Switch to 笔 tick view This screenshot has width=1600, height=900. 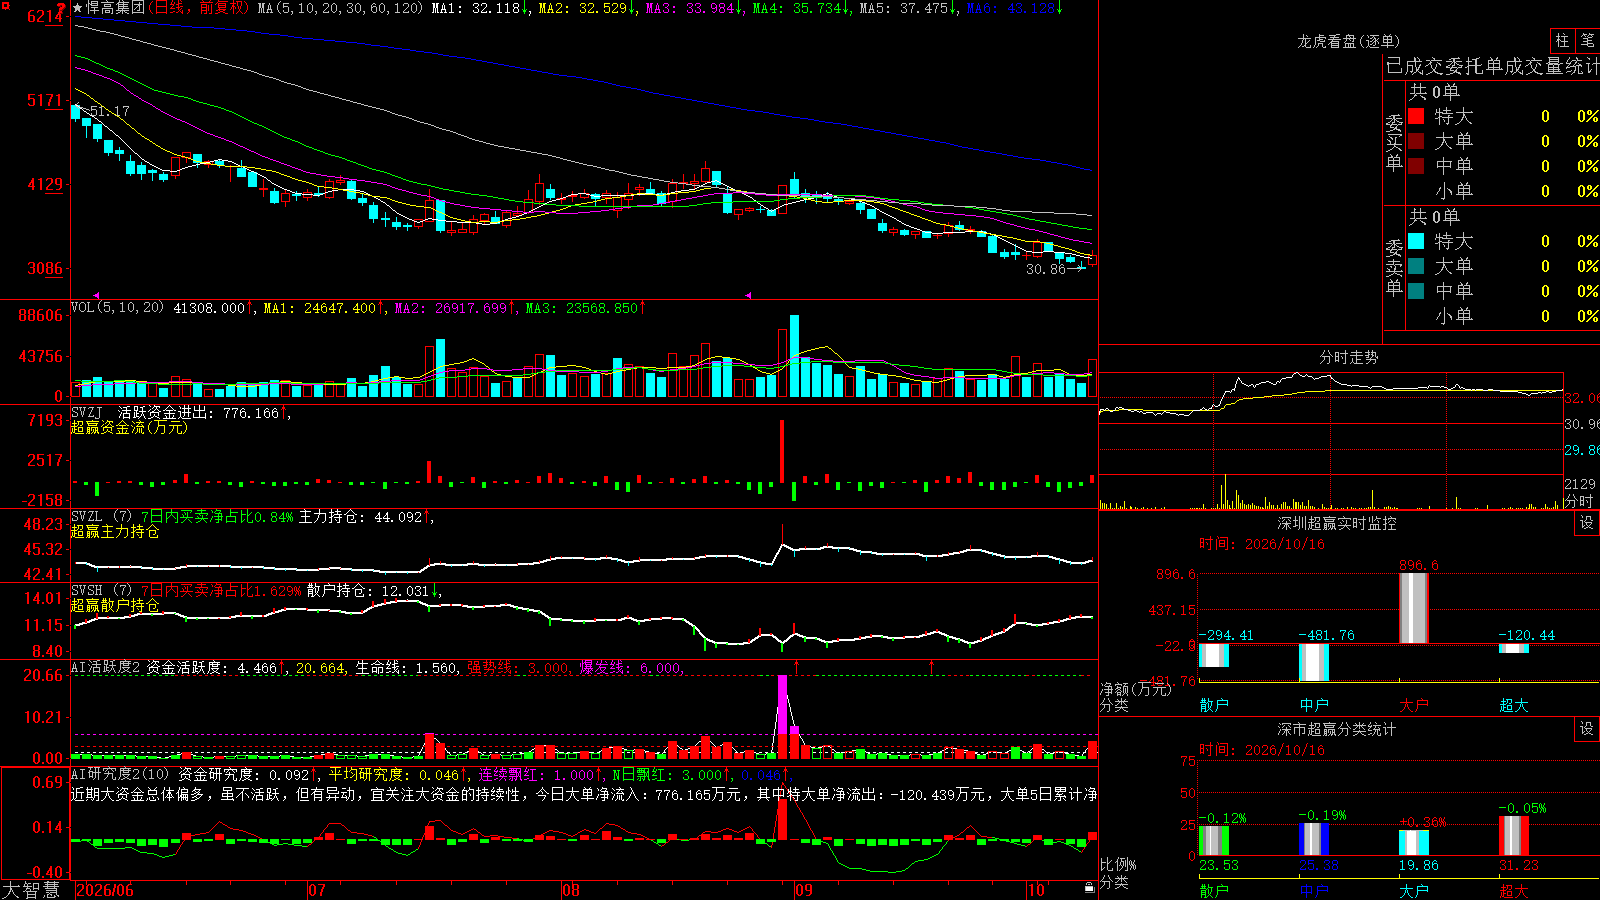coord(1588,40)
